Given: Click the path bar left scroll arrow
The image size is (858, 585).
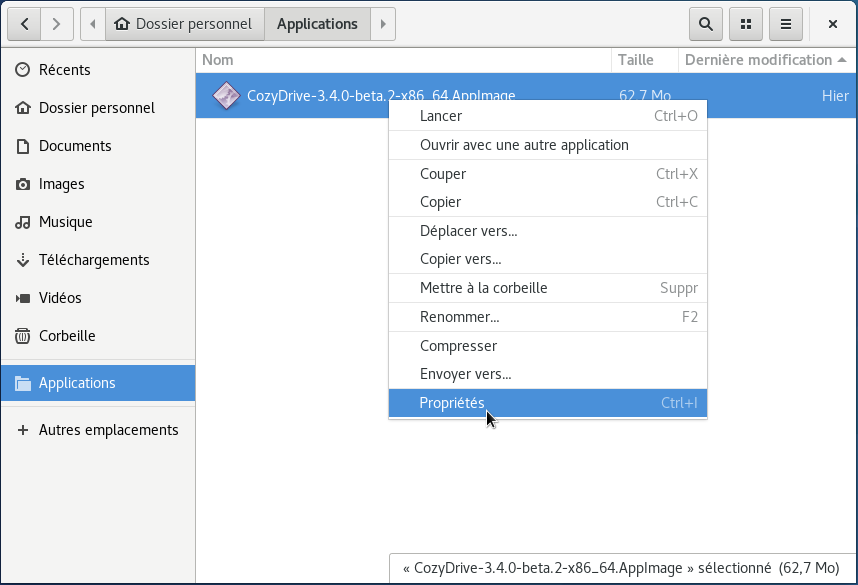Looking at the screenshot, I should tap(93, 24).
